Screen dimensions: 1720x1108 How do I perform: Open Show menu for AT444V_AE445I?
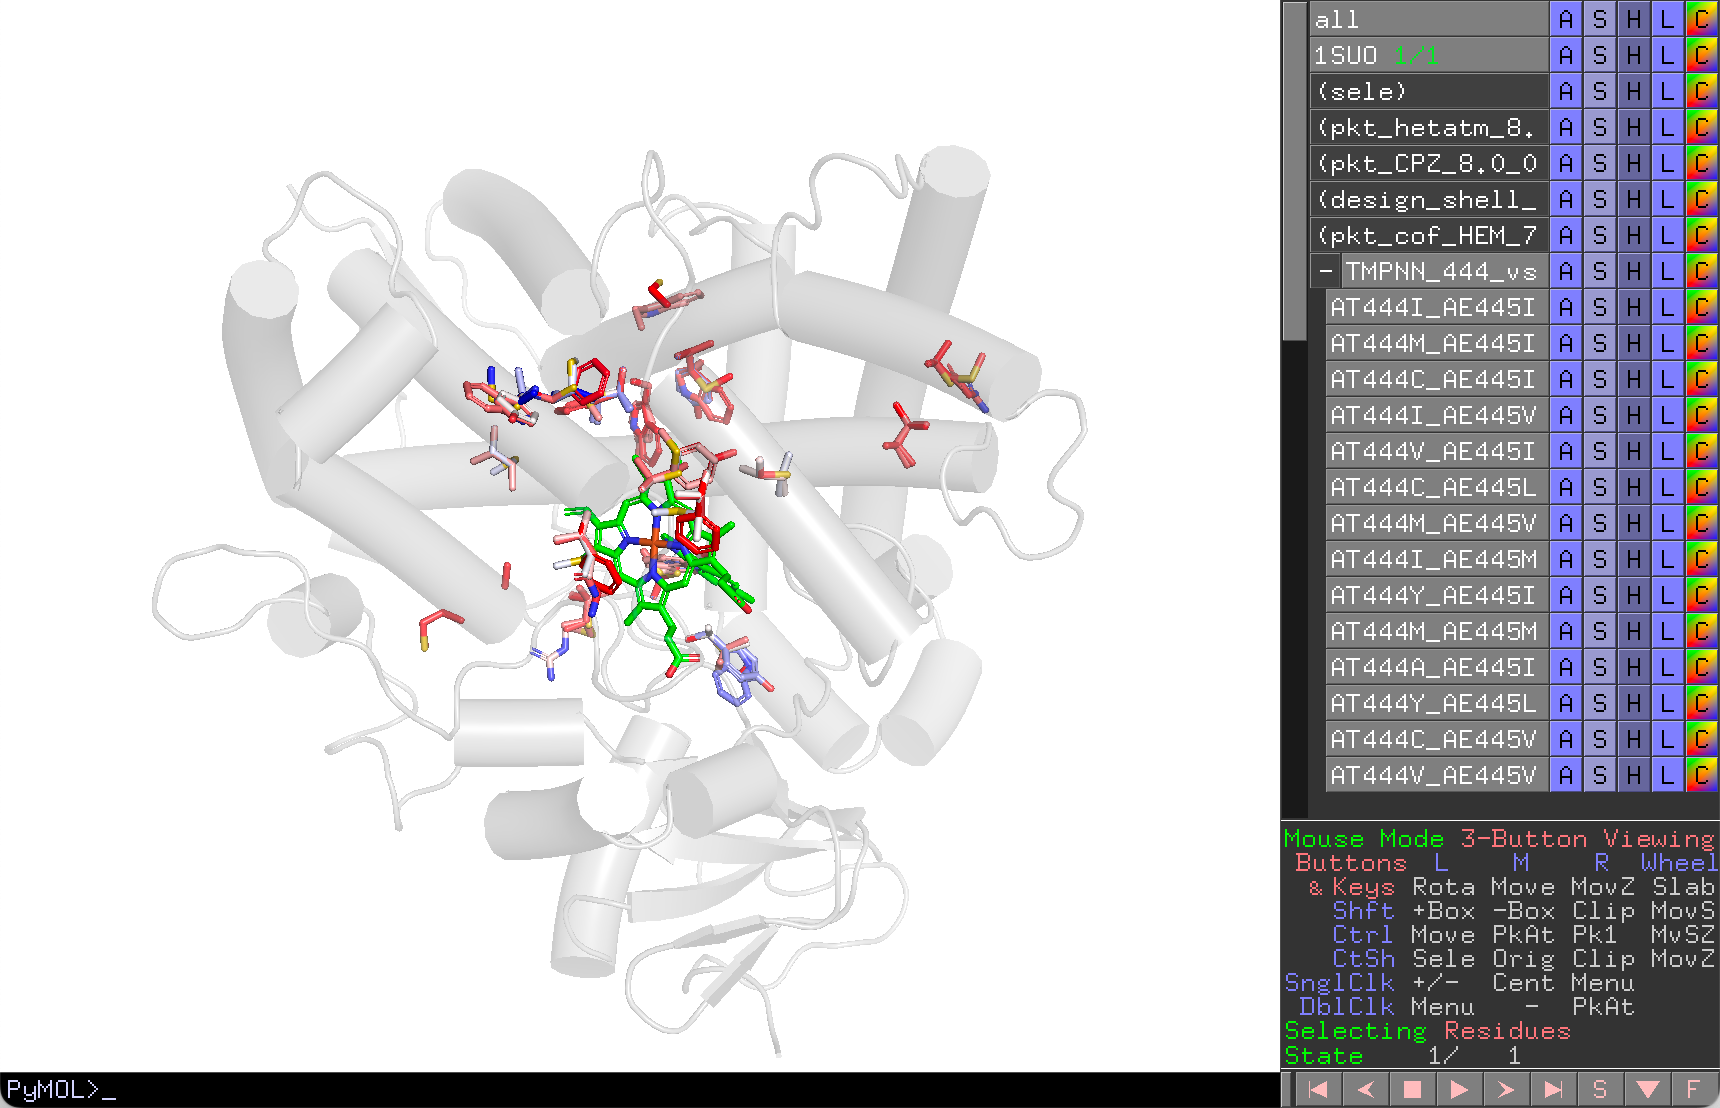(x=1600, y=451)
